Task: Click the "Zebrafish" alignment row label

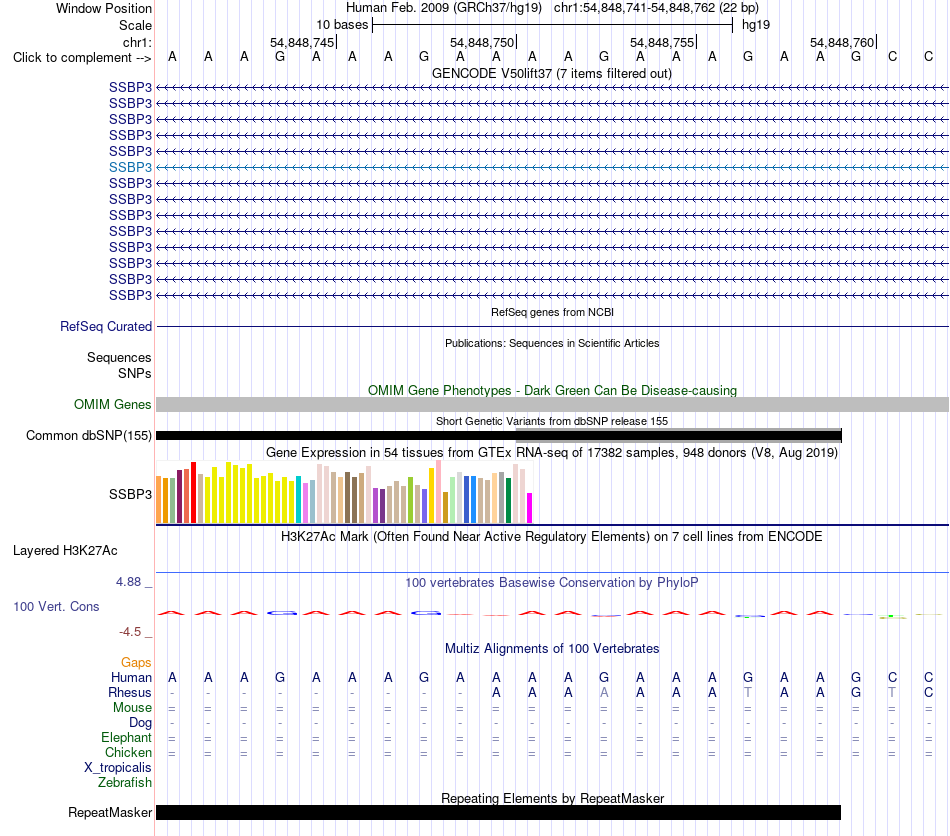Action: coord(125,783)
